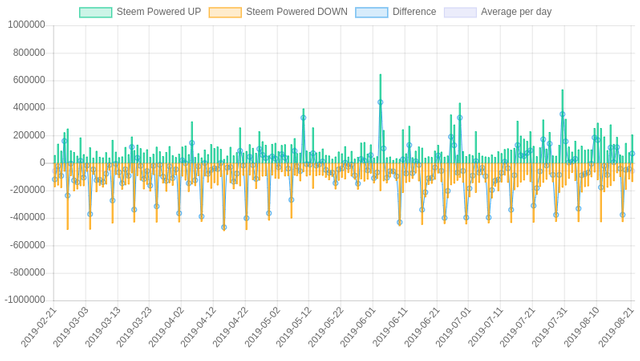640x361 pixels.
Task: Toggle the Difference legend label
Action: (414, 12)
